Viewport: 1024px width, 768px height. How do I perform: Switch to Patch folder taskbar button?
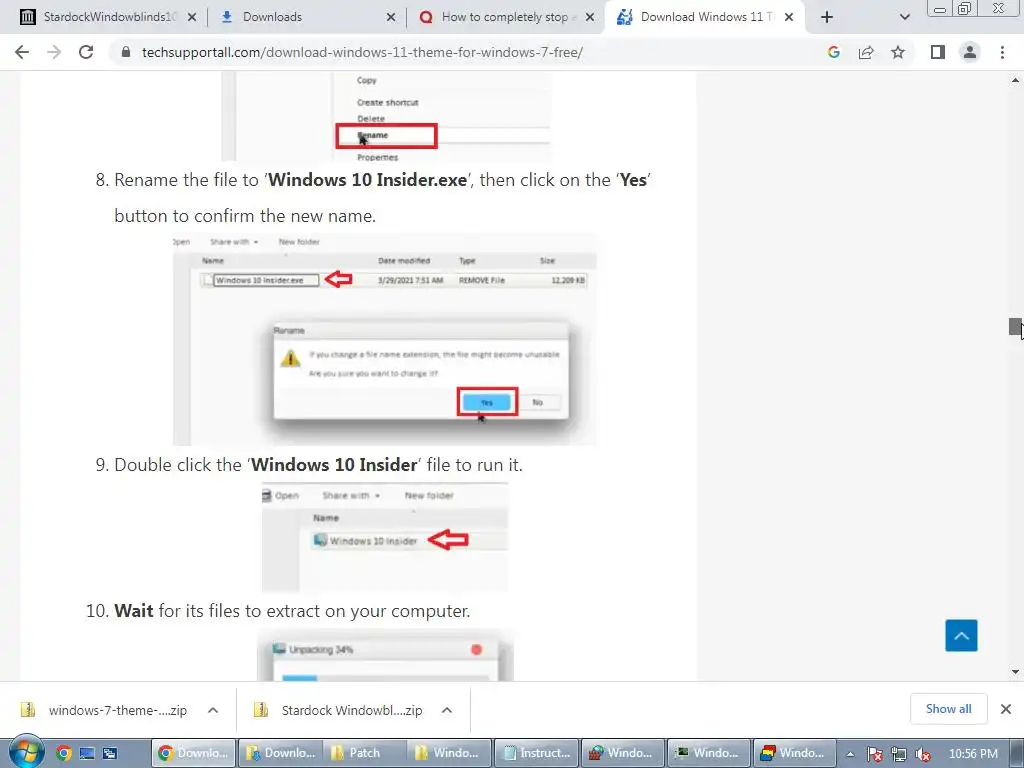coord(366,753)
